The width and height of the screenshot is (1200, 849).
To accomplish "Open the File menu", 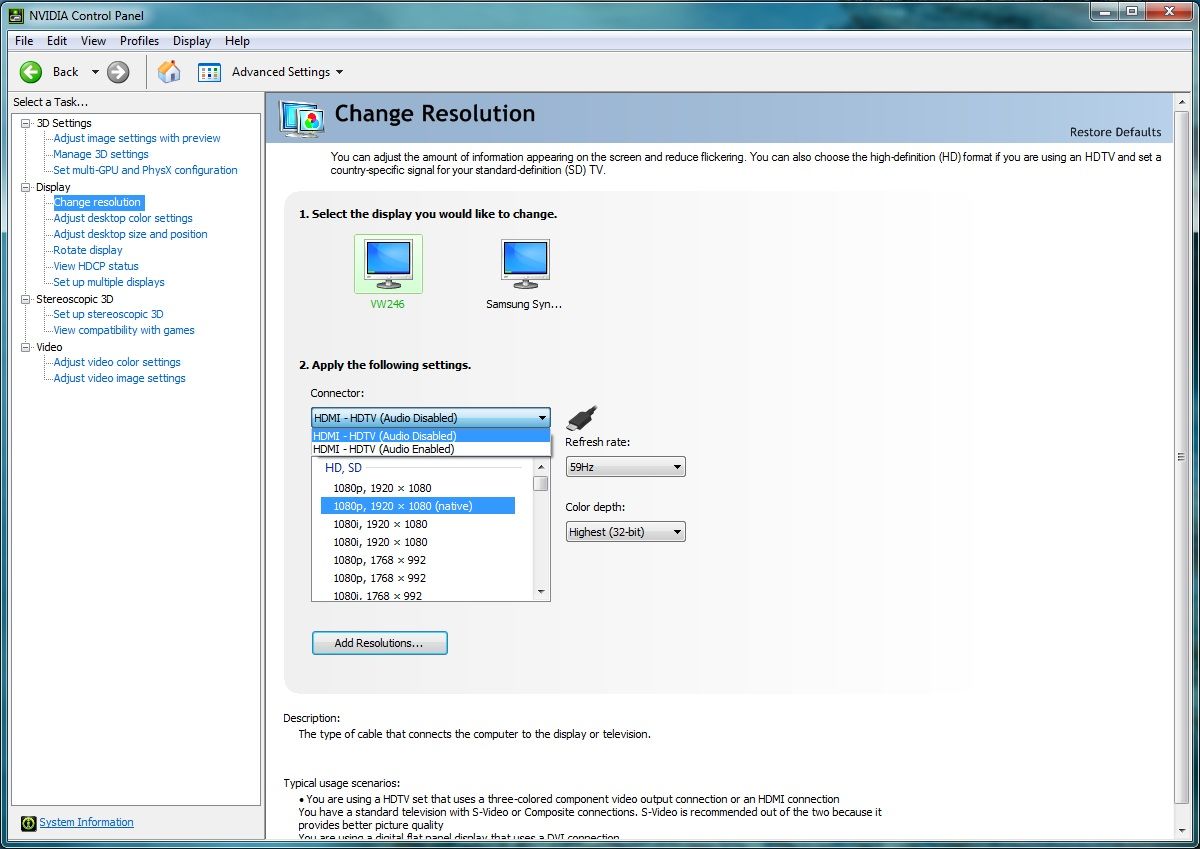I will pos(24,41).
